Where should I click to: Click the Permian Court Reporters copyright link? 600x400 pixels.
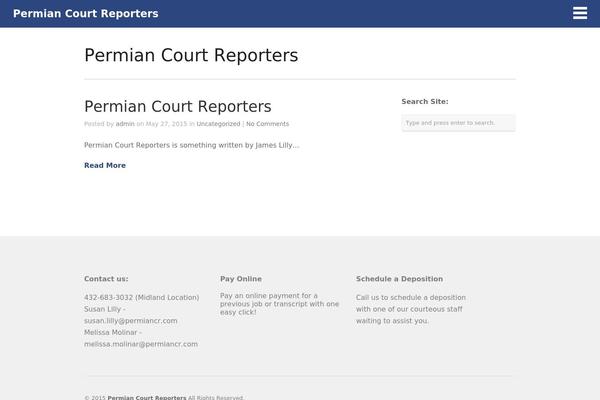(x=147, y=398)
